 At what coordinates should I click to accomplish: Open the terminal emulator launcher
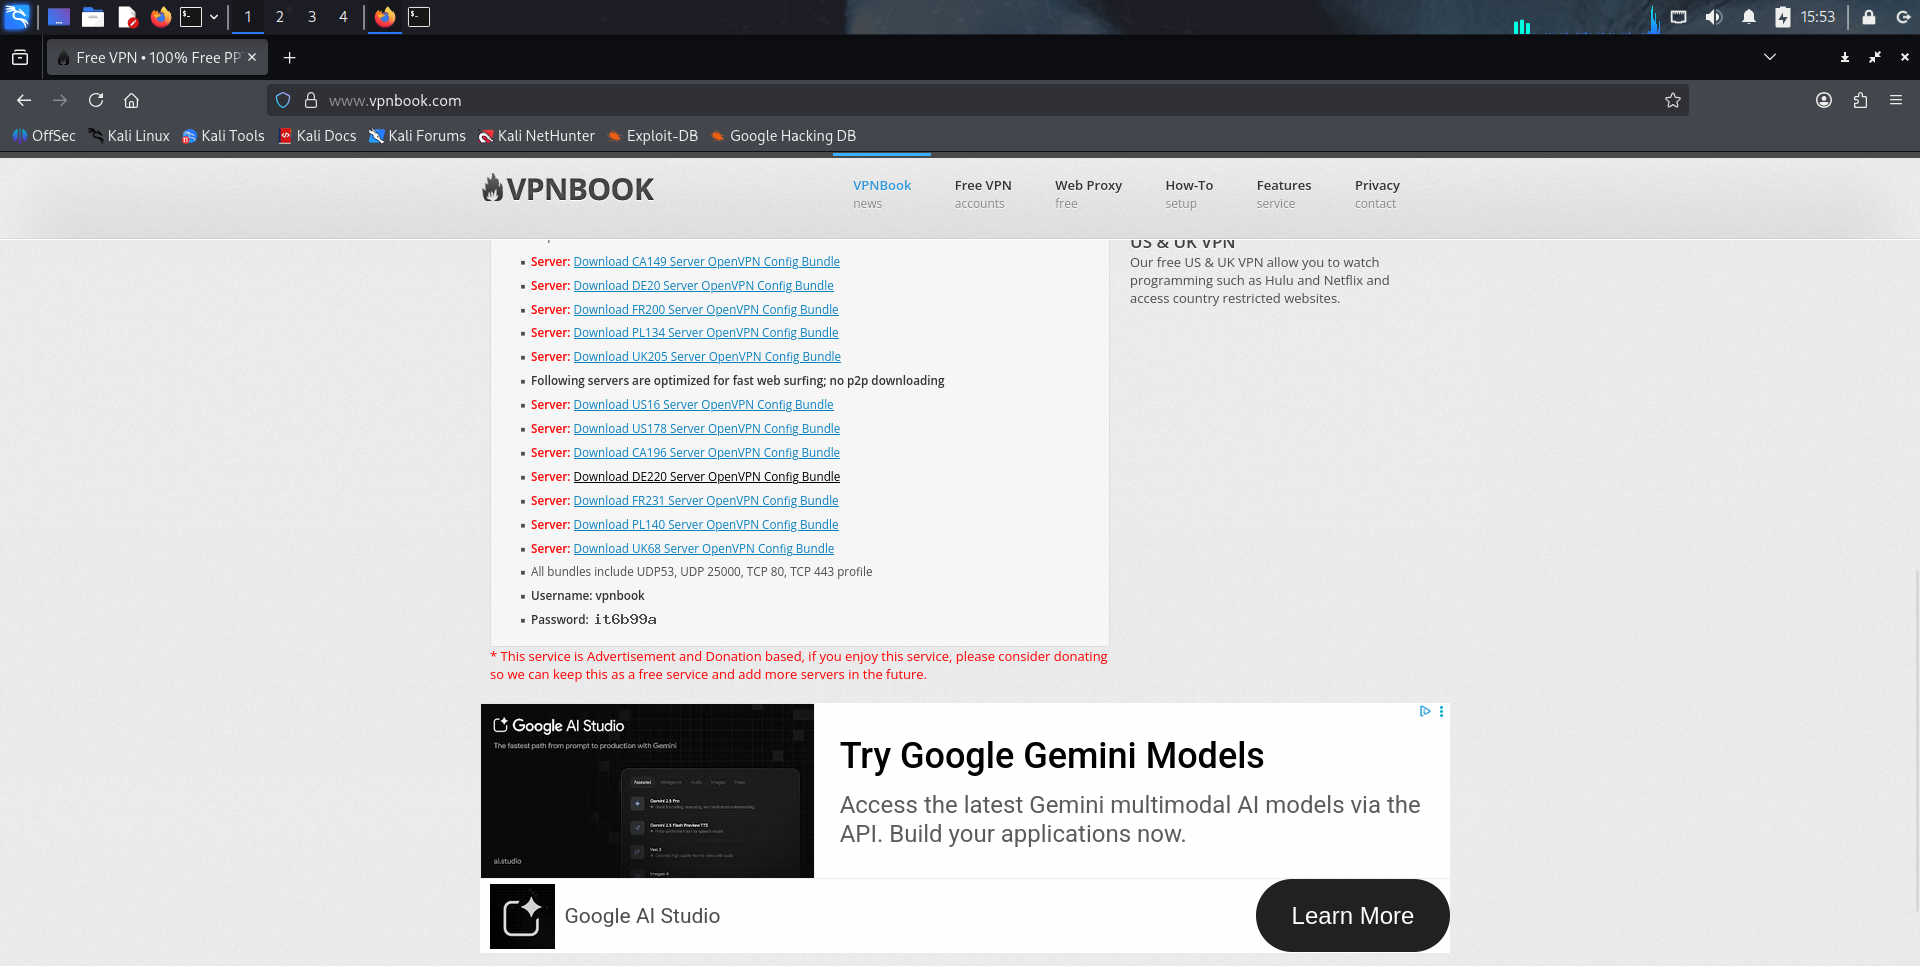click(191, 17)
